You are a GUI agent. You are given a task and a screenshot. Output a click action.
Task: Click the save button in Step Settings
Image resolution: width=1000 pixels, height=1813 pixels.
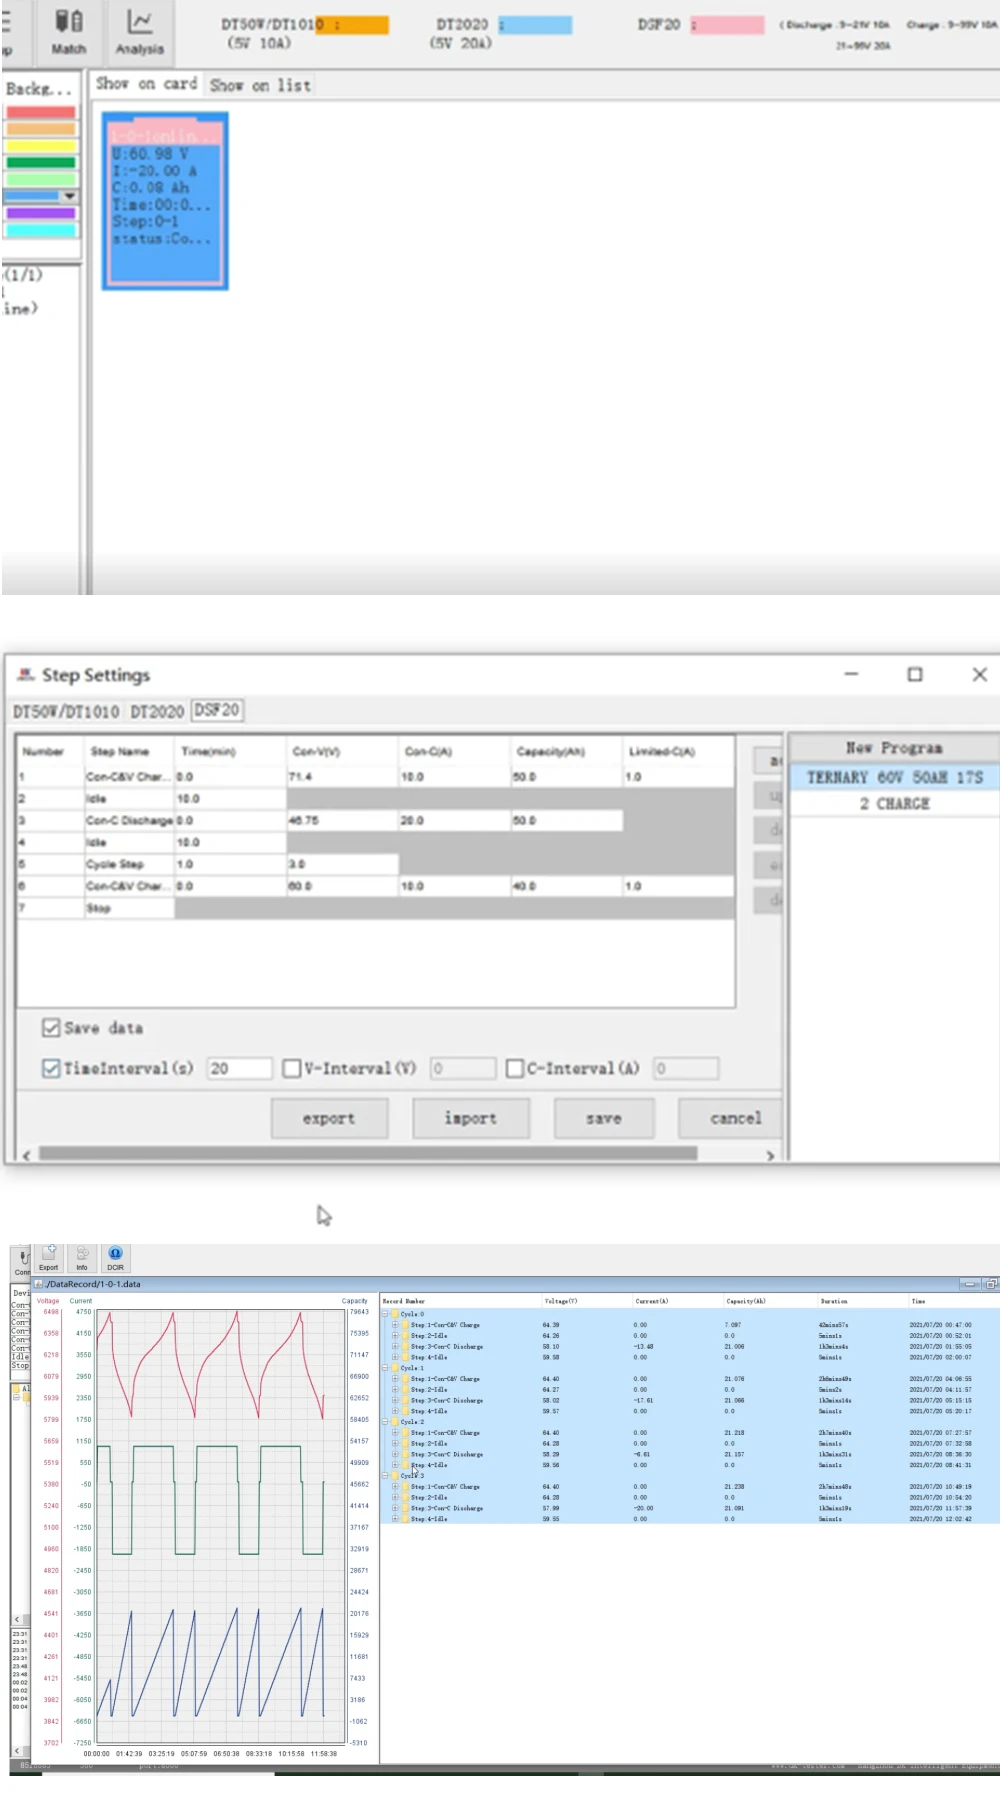click(604, 1118)
